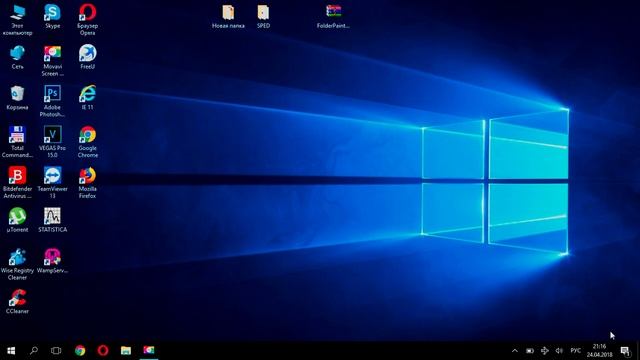Select the Recycle Bin (Корзина) icon

click(x=17, y=98)
